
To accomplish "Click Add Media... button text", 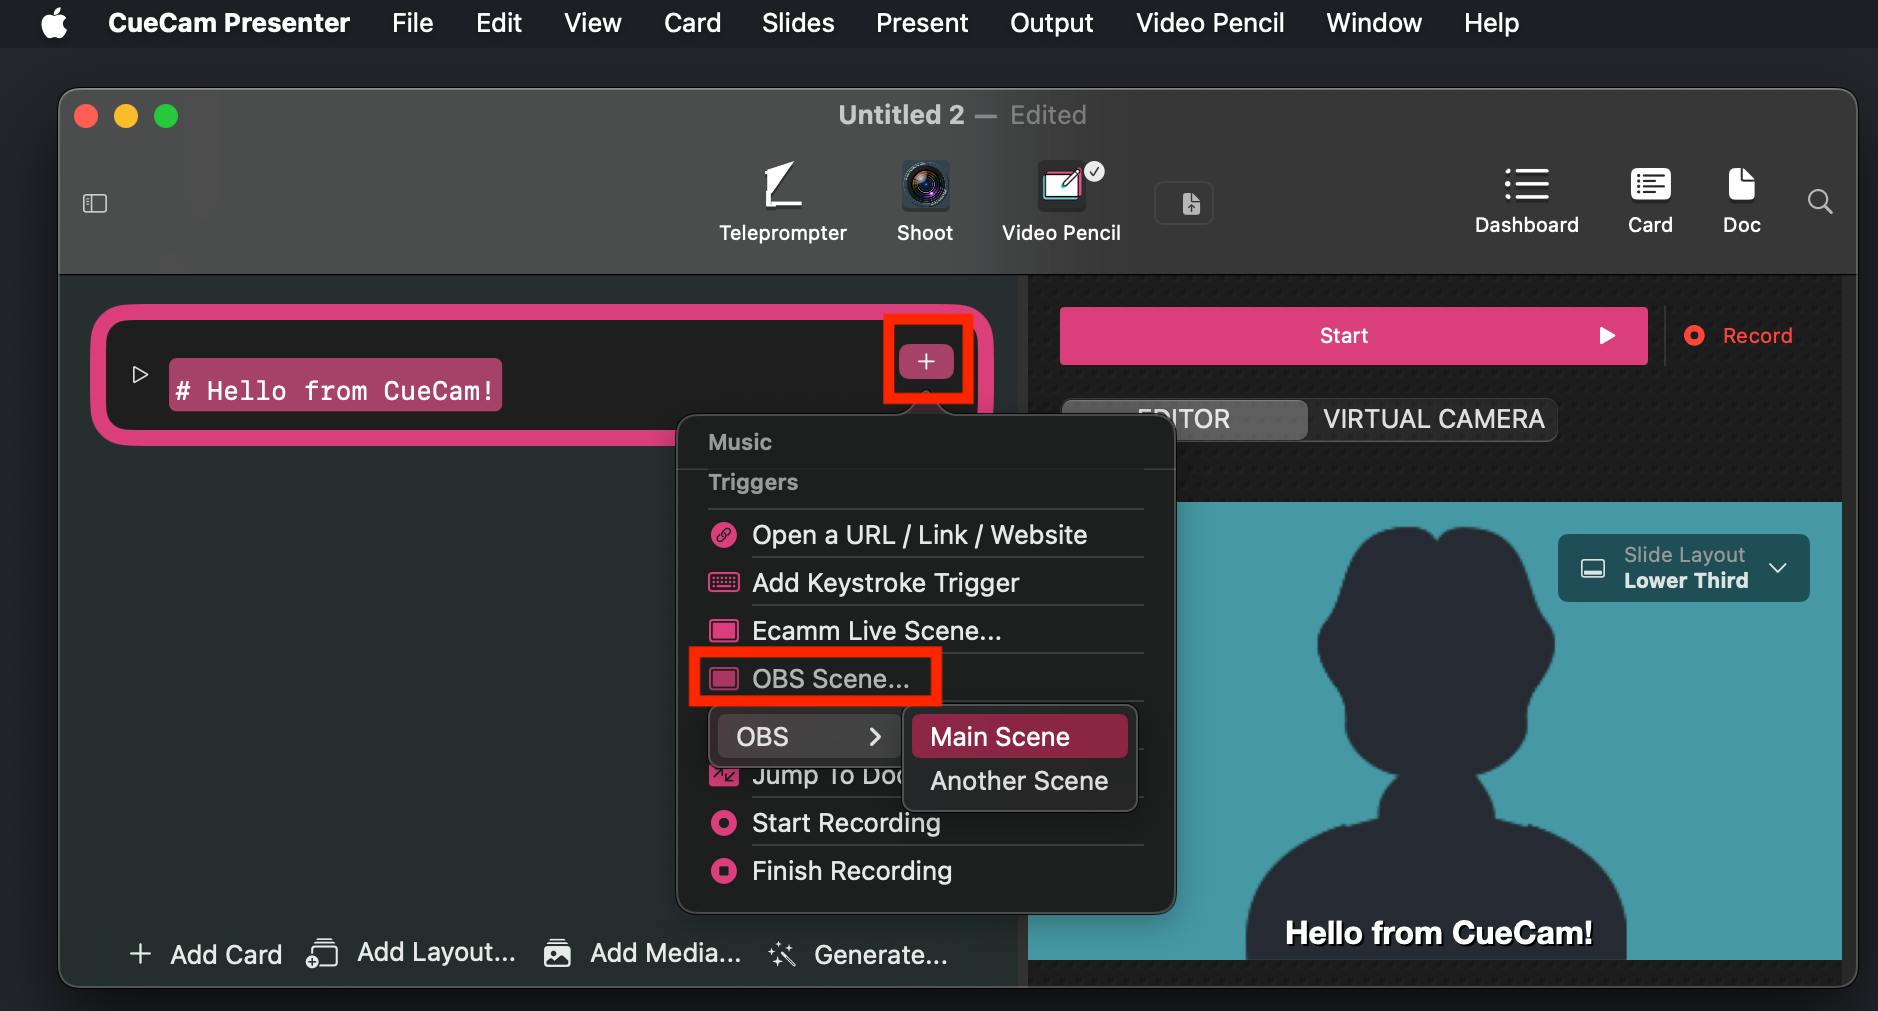I will [x=666, y=953].
